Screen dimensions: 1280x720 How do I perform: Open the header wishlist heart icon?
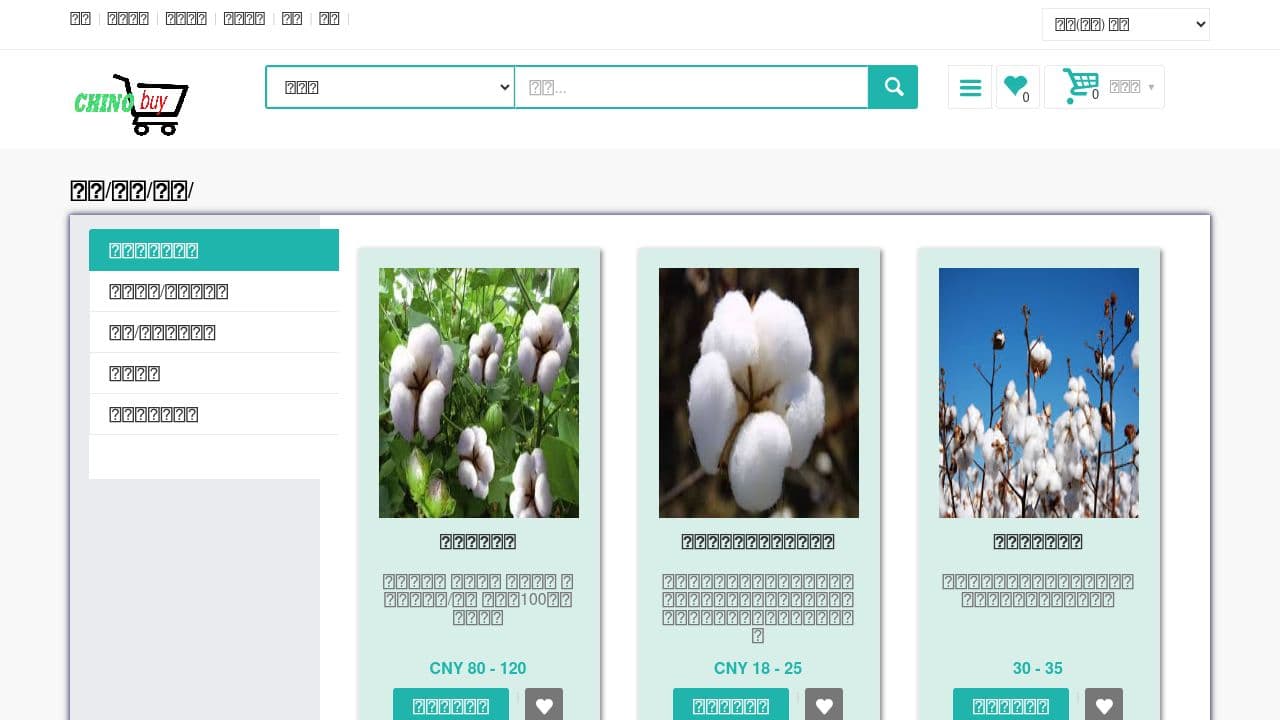tap(1017, 87)
